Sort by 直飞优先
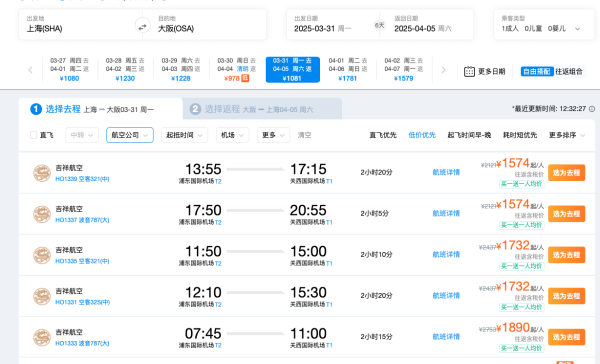The width and height of the screenshot is (600, 364). (x=383, y=135)
